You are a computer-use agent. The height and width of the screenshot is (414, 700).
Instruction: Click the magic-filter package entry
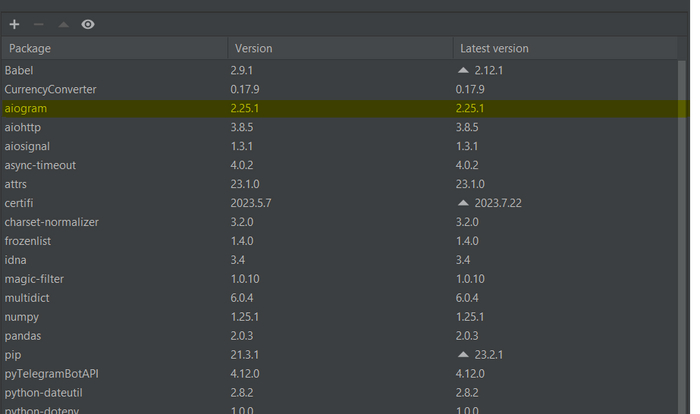[x=34, y=279]
